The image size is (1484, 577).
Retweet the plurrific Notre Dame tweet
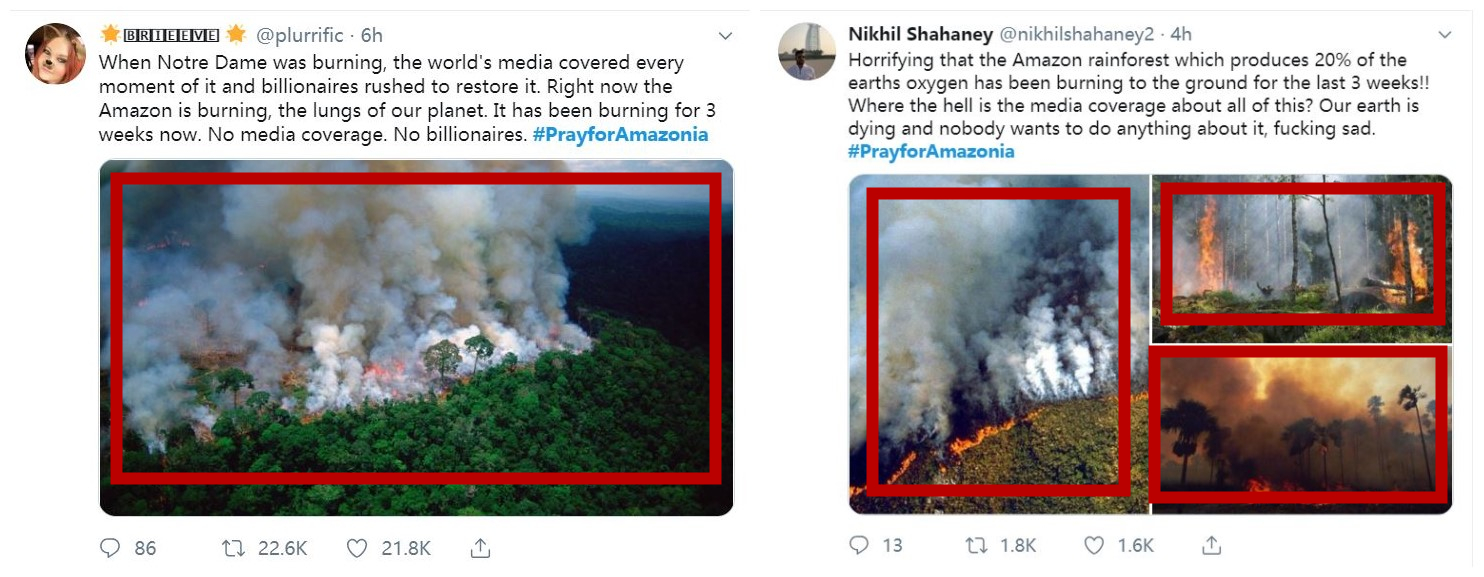pyautogui.click(x=233, y=548)
